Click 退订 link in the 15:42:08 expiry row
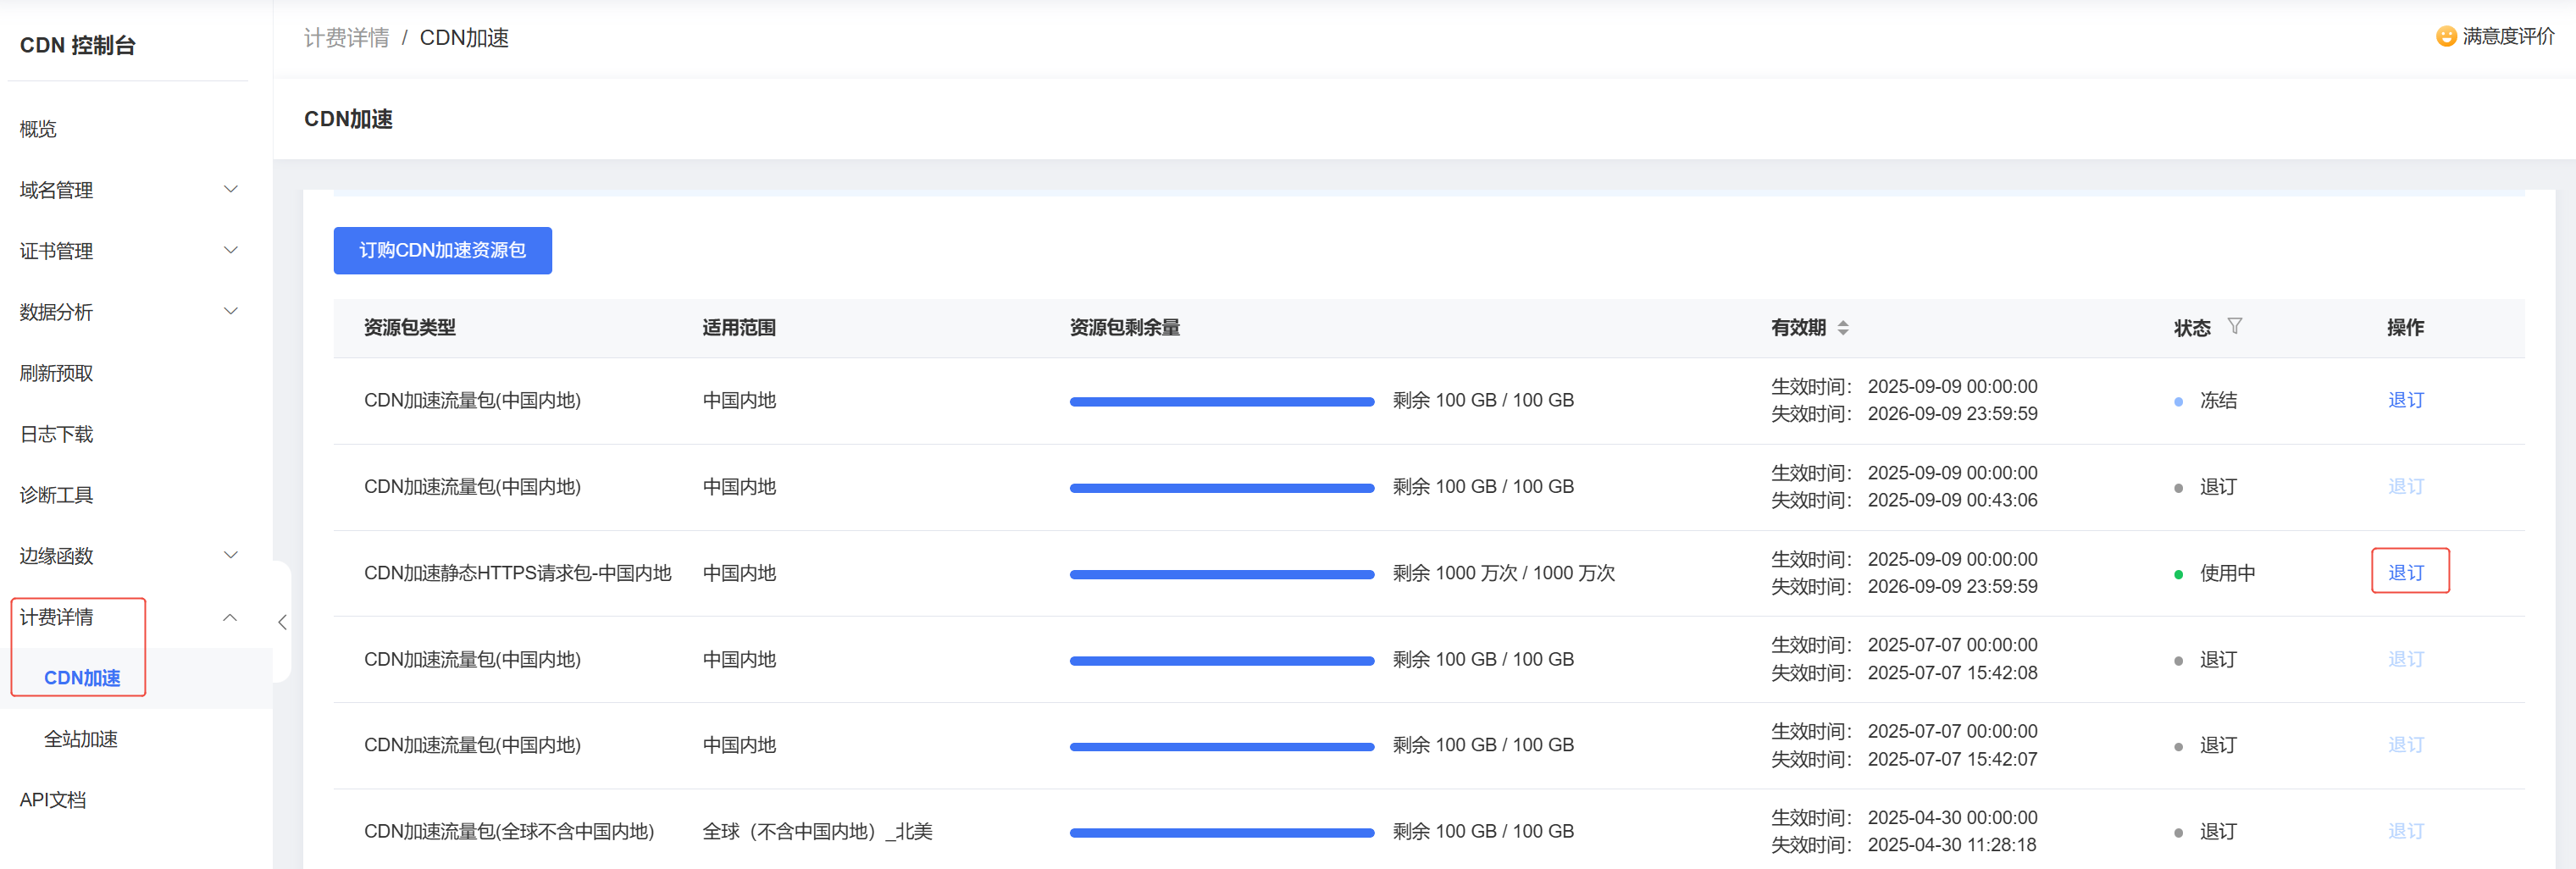The width and height of the screenshot is (2576, 869). pos(2406,659)
